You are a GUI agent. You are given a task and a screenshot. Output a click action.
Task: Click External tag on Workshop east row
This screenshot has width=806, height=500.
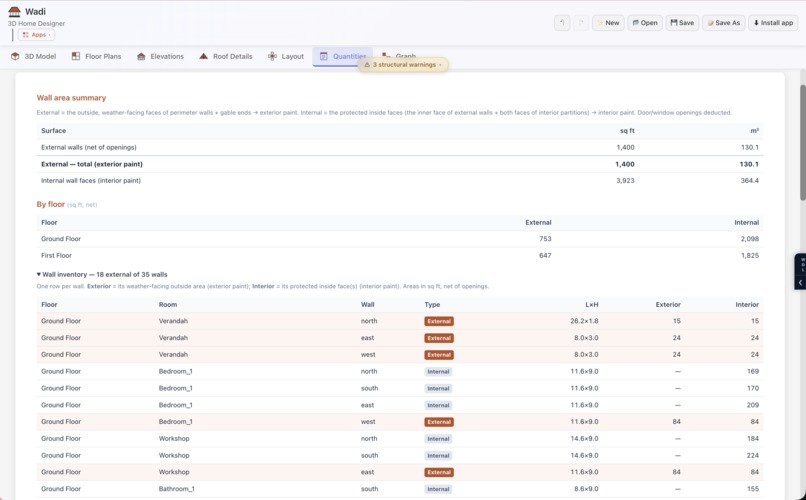(439, 472)
